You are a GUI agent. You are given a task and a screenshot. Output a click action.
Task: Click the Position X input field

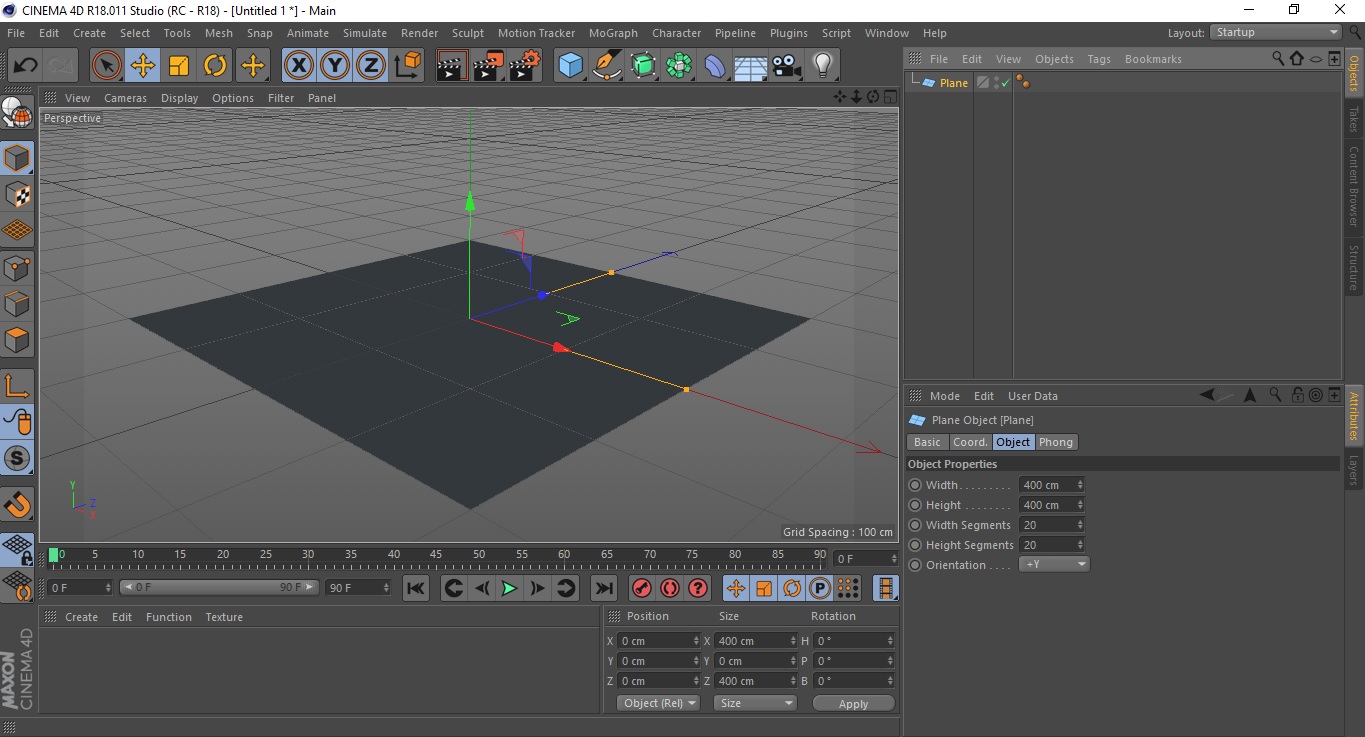click(658, 641)
